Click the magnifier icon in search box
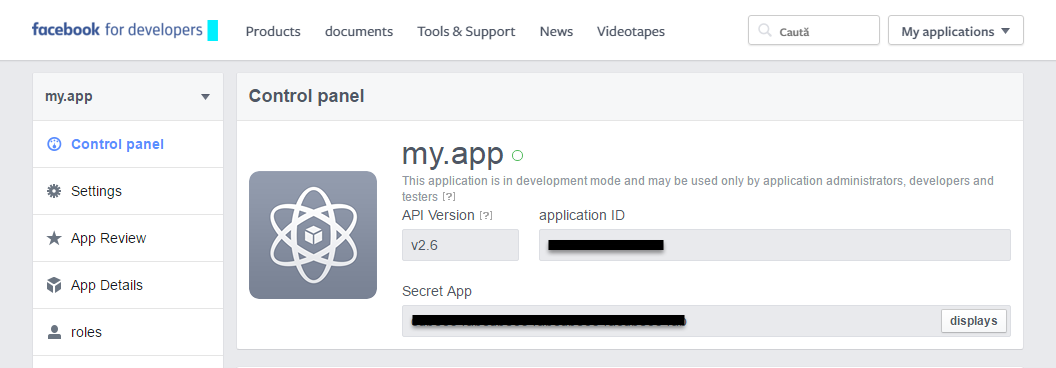Viewport: 1056px width, 368px height. tap(764, 30)
